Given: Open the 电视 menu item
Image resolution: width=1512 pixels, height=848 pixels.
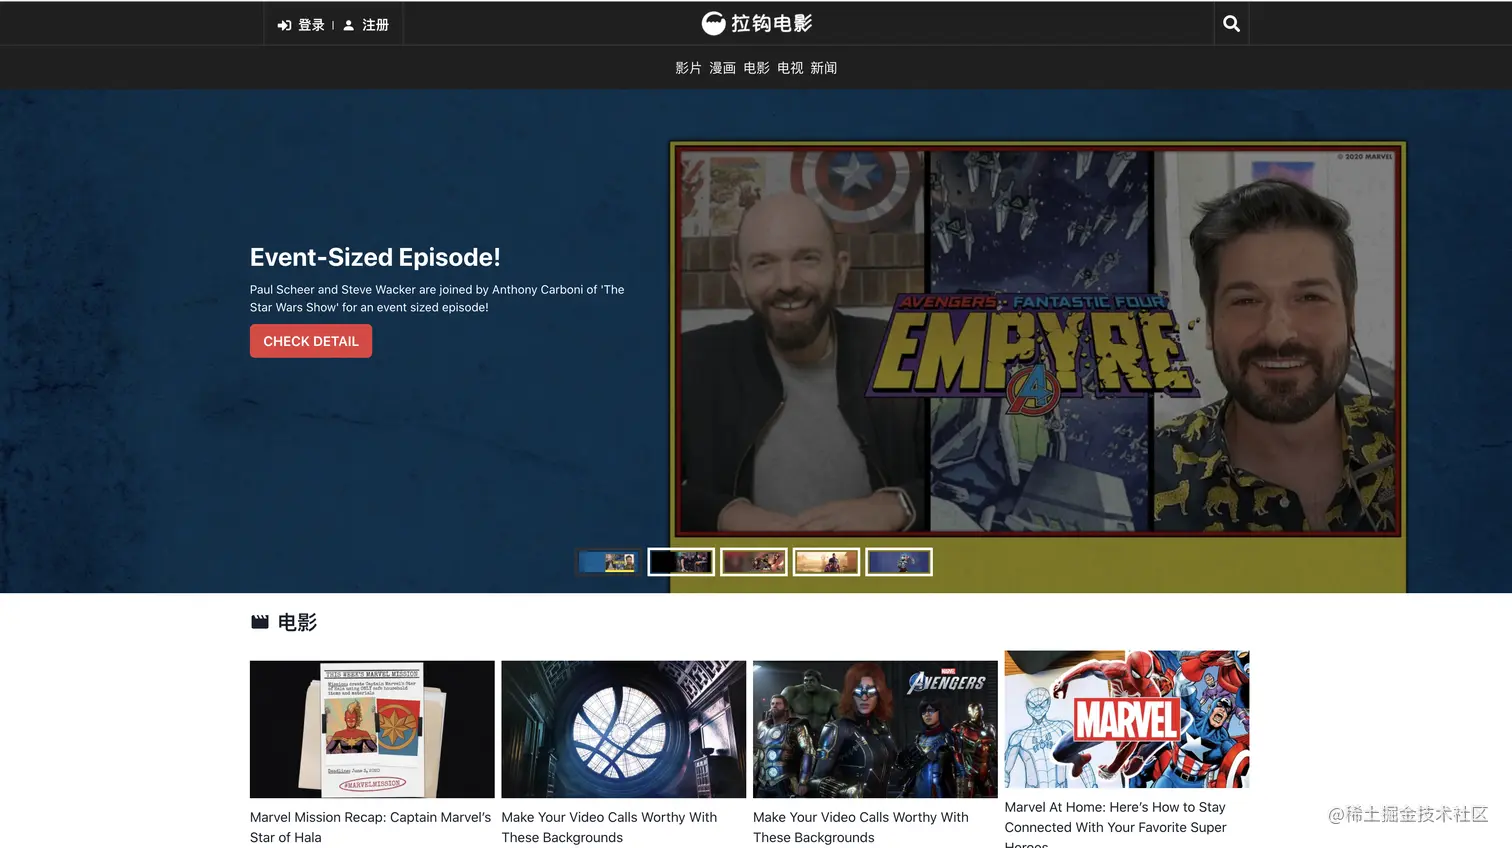Looking at the screenshot, I should (790, 68).
